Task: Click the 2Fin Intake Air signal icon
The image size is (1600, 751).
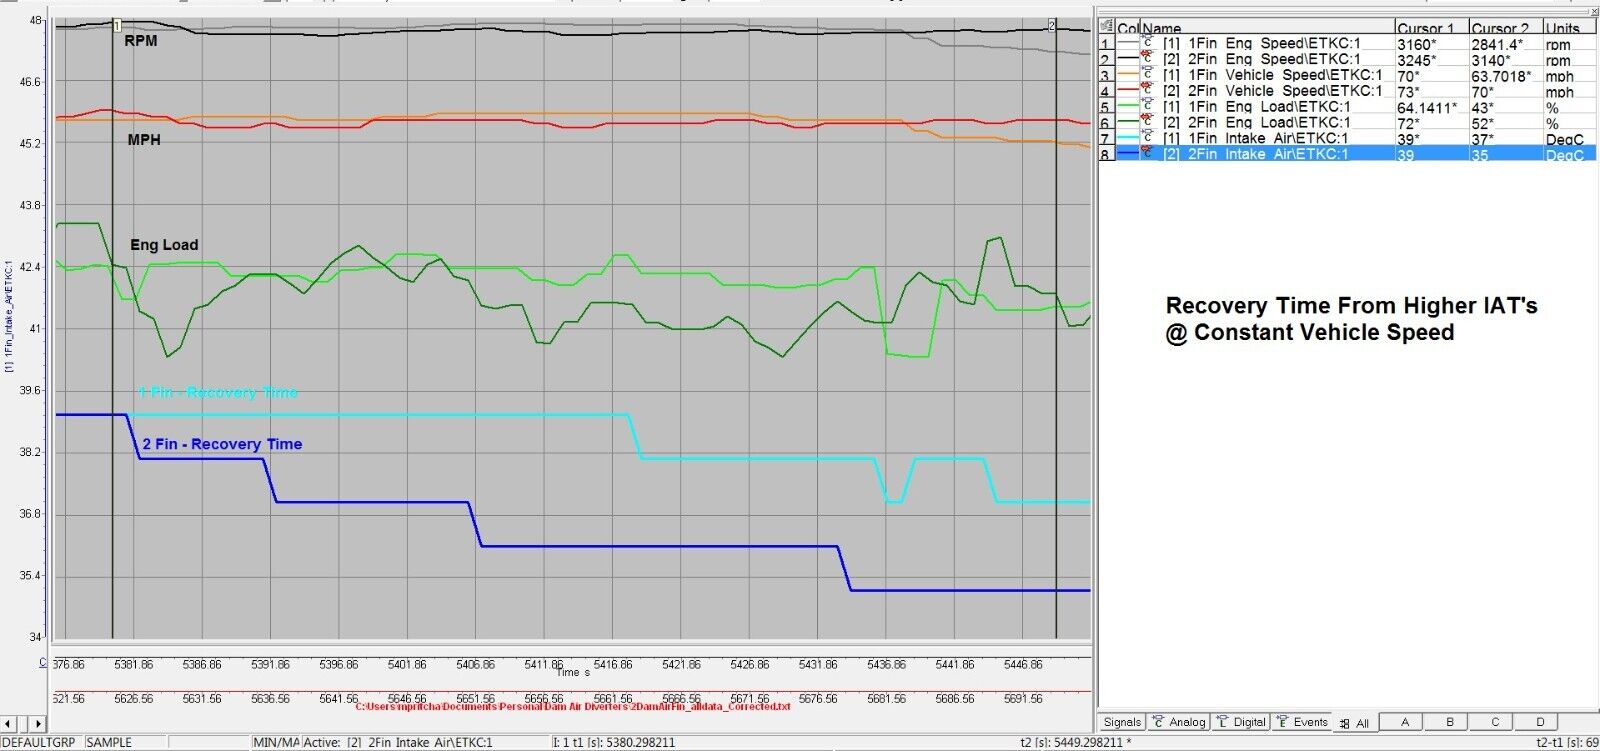Action: click(x=1148, y=154)
